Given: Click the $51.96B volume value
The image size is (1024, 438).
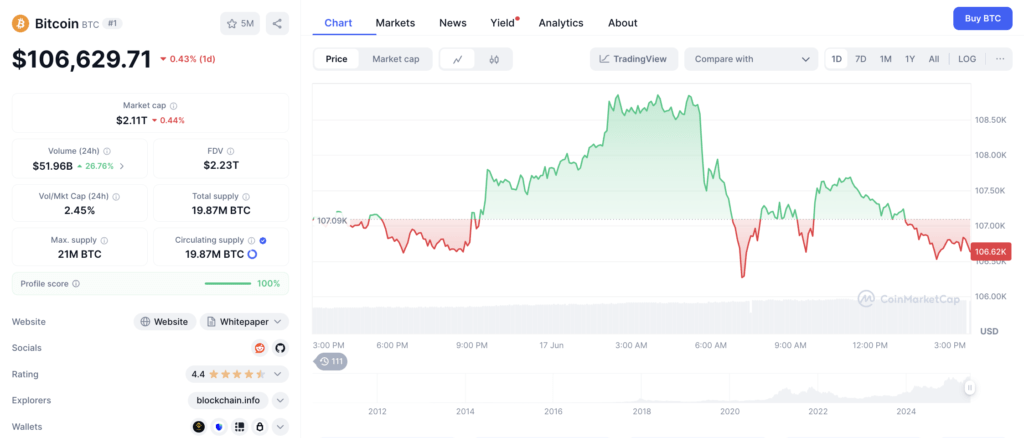Looking at the screenshot, I should tap(53, 166).
